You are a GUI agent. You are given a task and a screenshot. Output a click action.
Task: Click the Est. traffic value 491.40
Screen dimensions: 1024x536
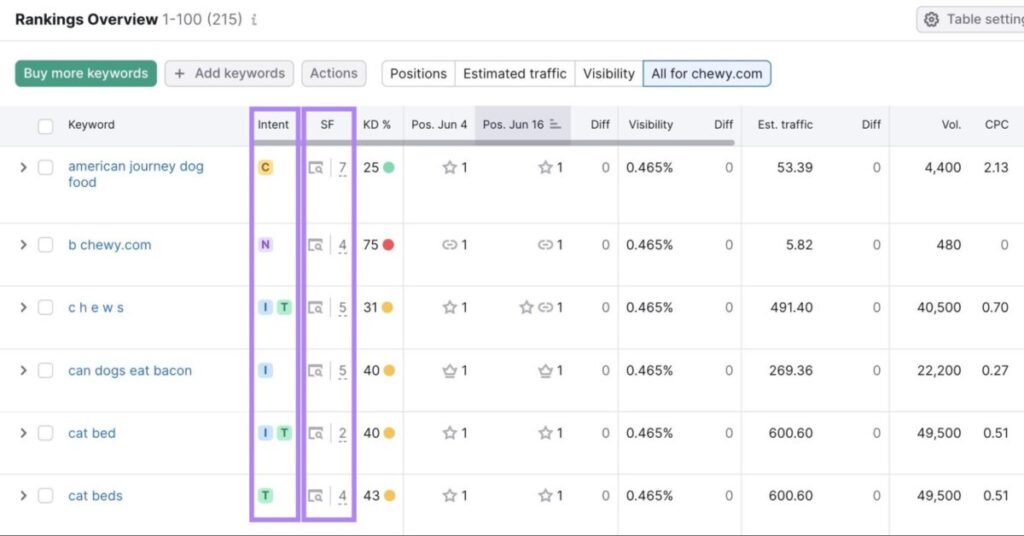[x=792, y=307]
